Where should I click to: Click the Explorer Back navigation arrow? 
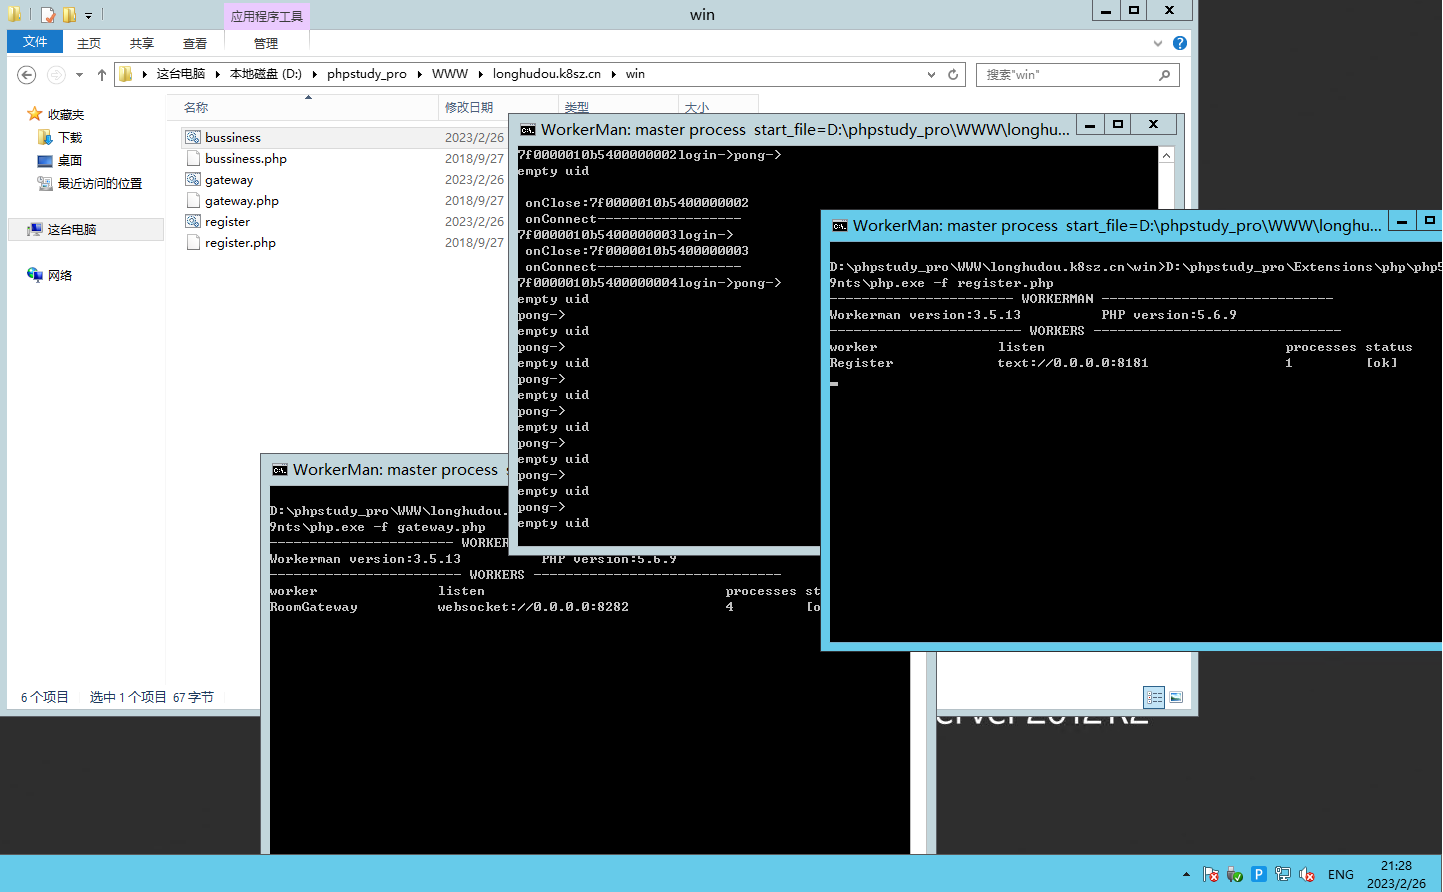click(x=27, y=75)
